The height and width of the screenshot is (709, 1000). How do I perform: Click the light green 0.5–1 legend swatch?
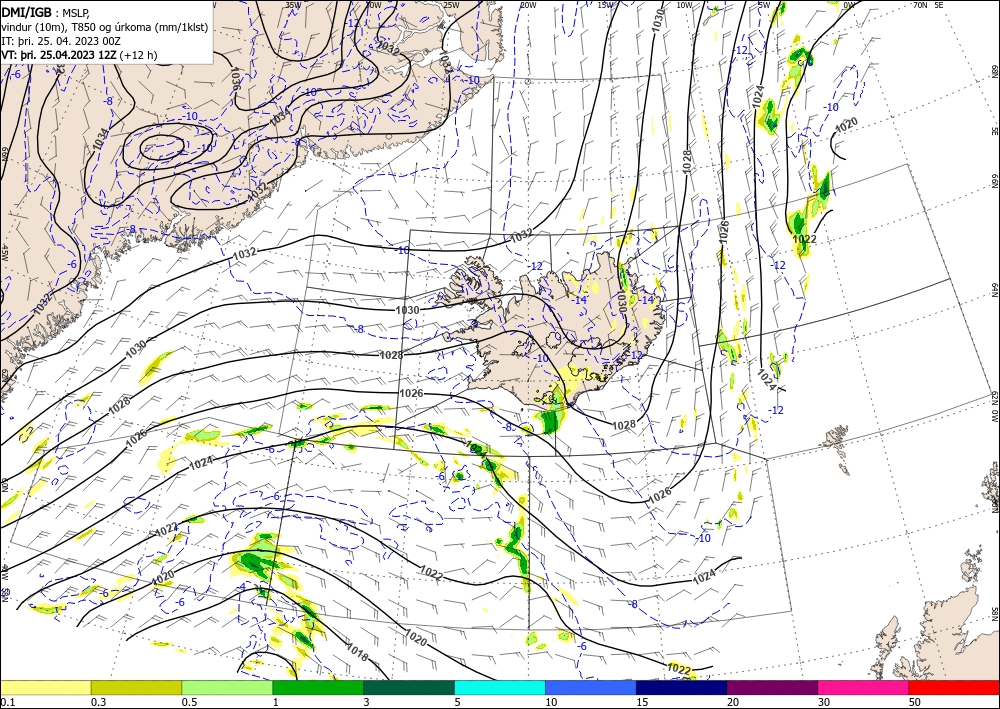pyautogui.click(x=227, y=687)
